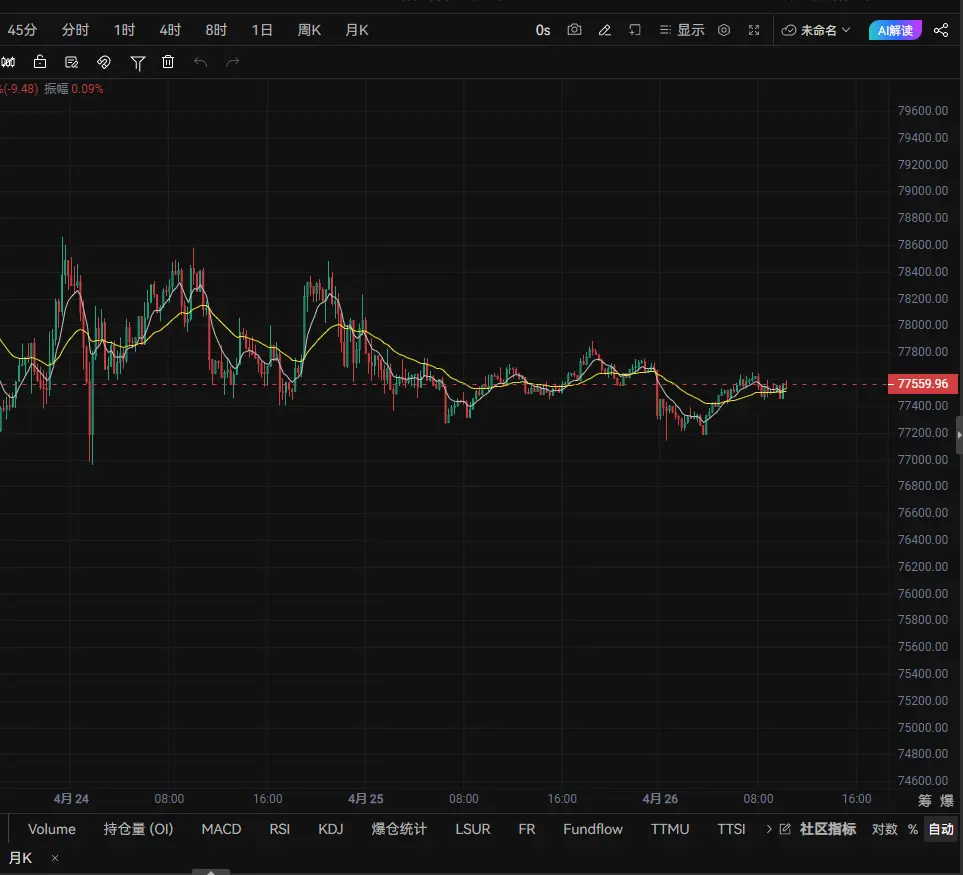Toggle the KDJ indicator
963x875 pixels.
click(330, 829)
